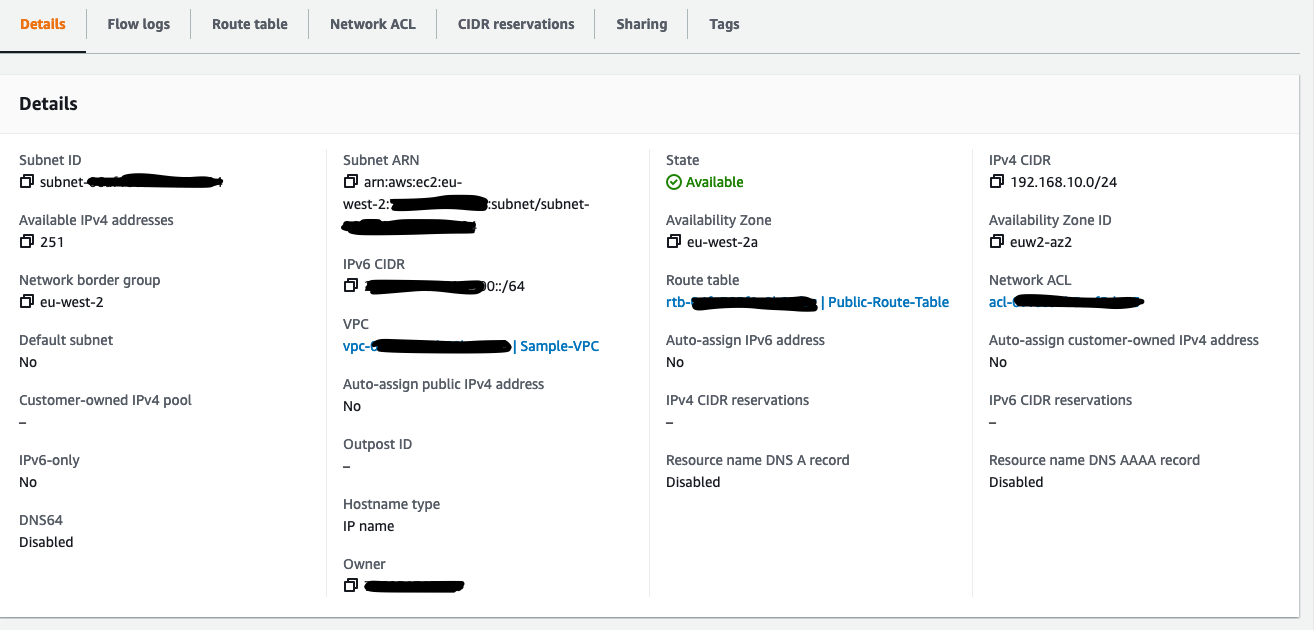Copy the Availability Zone ID euw2-az2
1314x630 pixels.
coord(996,242)
